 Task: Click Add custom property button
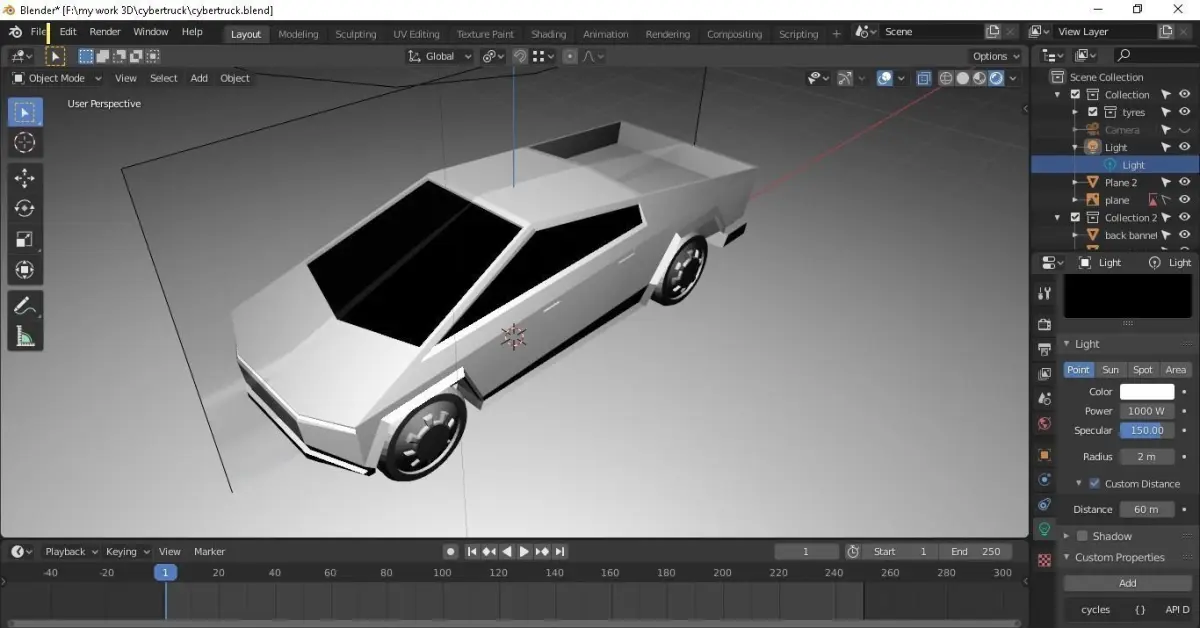1127,583
